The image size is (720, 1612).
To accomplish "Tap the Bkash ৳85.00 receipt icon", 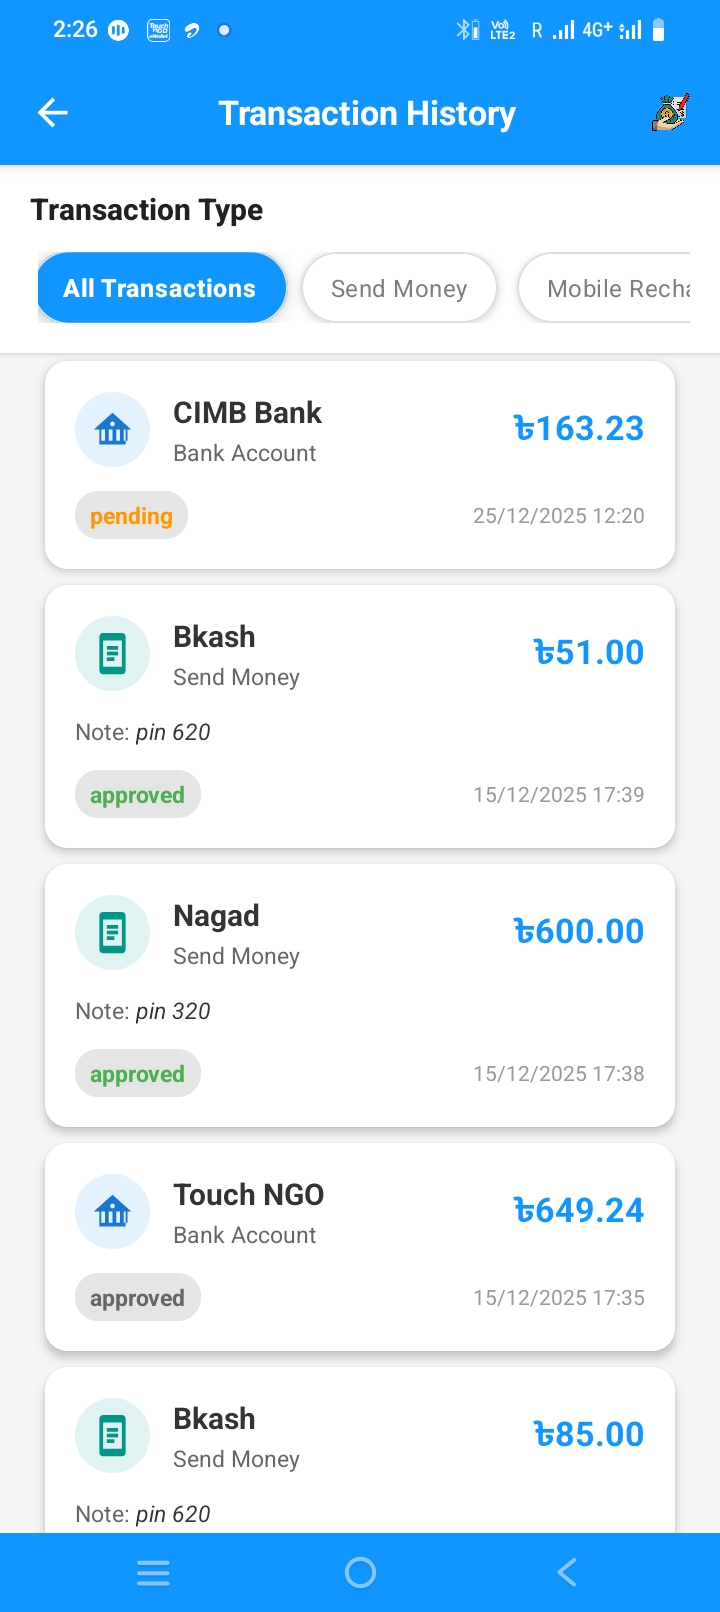I will [113, 1436].
